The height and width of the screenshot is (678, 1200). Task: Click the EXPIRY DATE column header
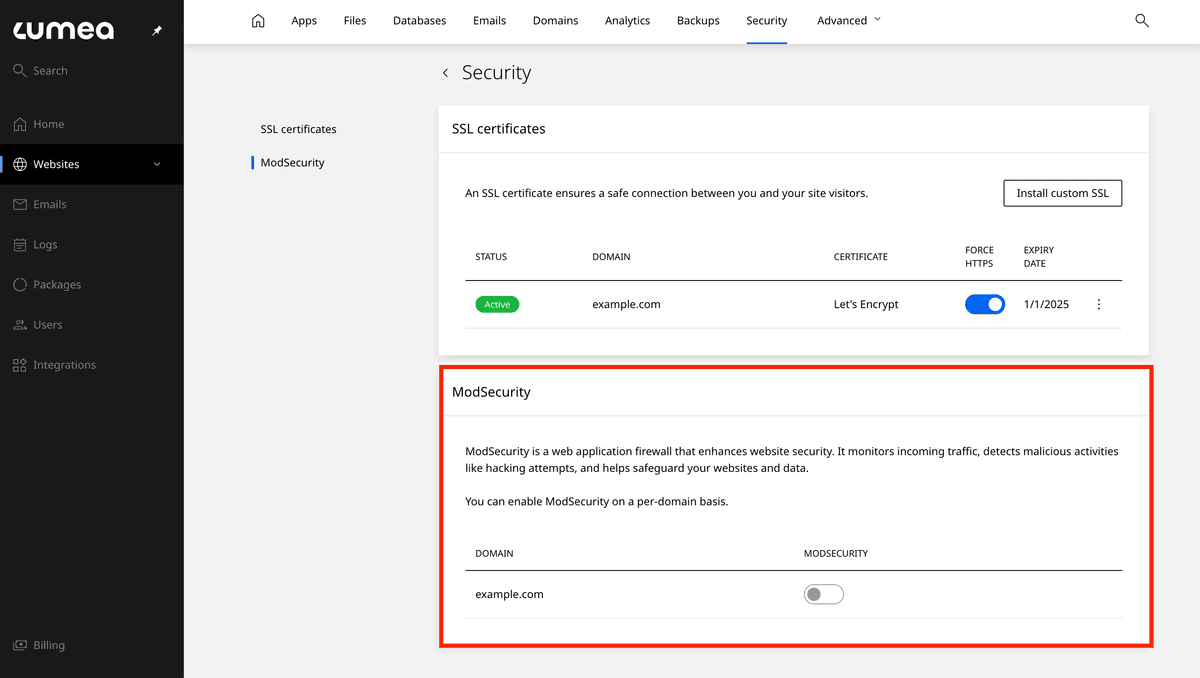[1039, 257]
